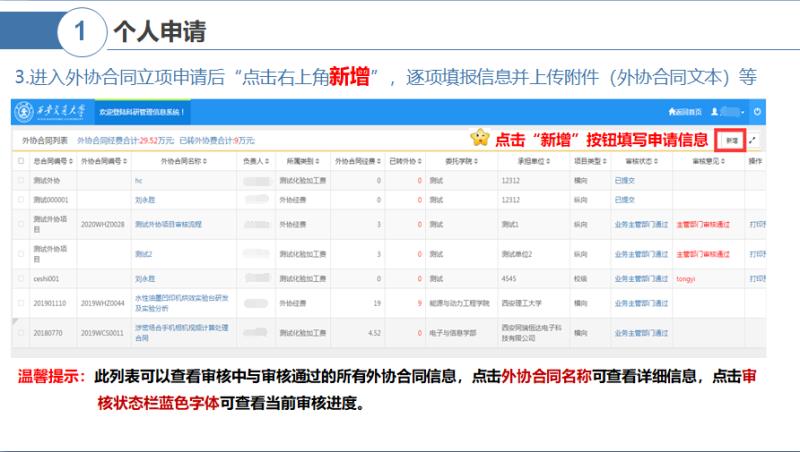800x452 pixels.
Task: Open the user account dropdown
Action: click(x=730, y=111)
